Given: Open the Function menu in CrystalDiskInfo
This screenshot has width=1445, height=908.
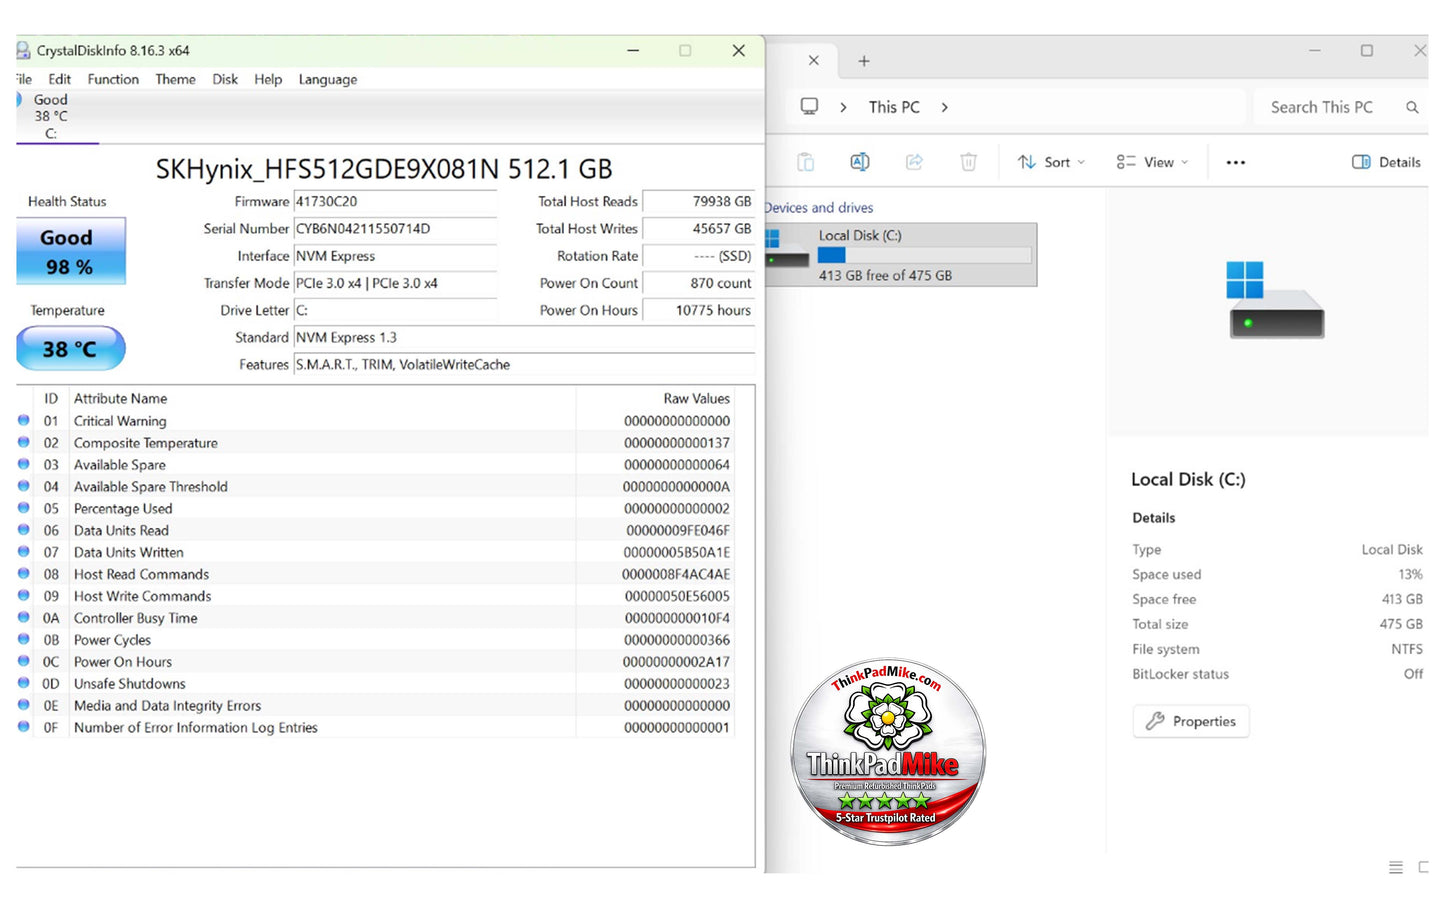Looking at the screenshot, I should click(x=113, y=79).
